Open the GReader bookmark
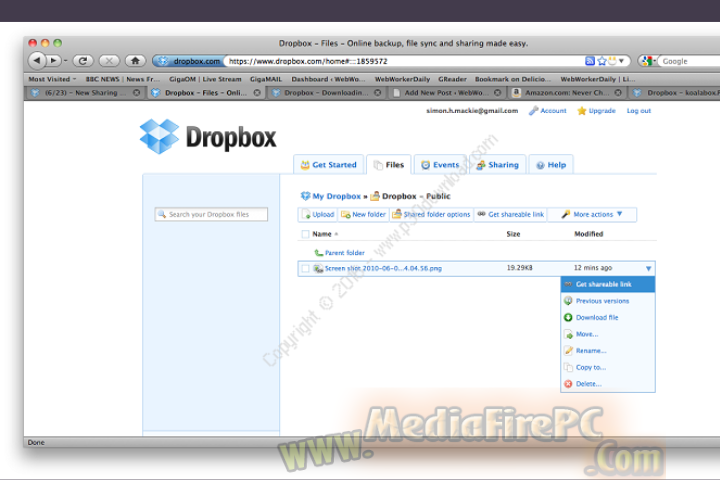 (x=452, y=79)
